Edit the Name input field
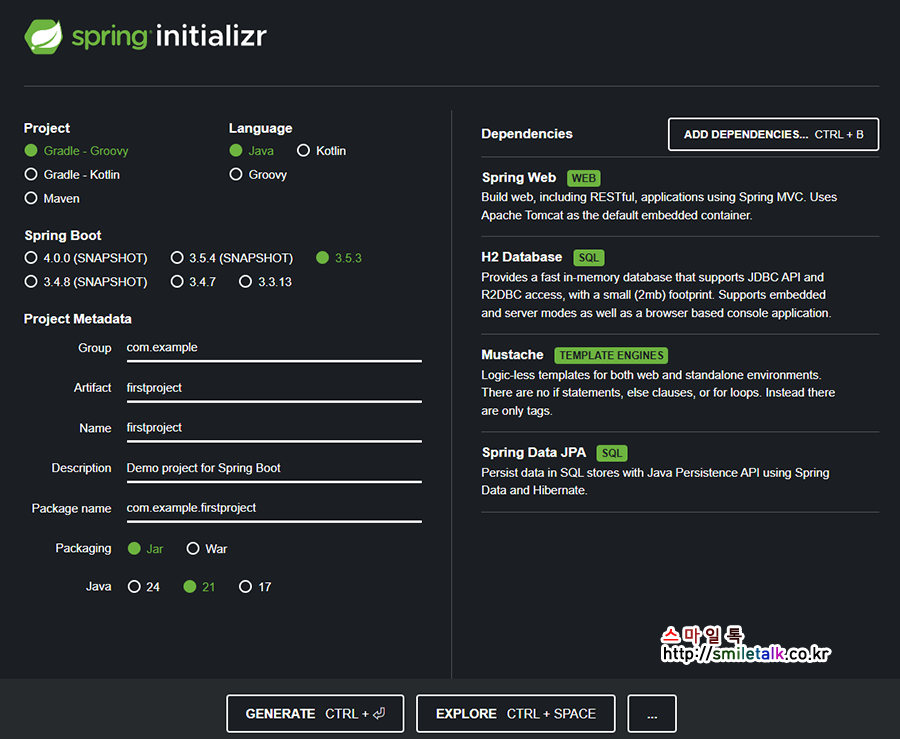This screenshot has width=900, height=739. [x=274, y=428]
